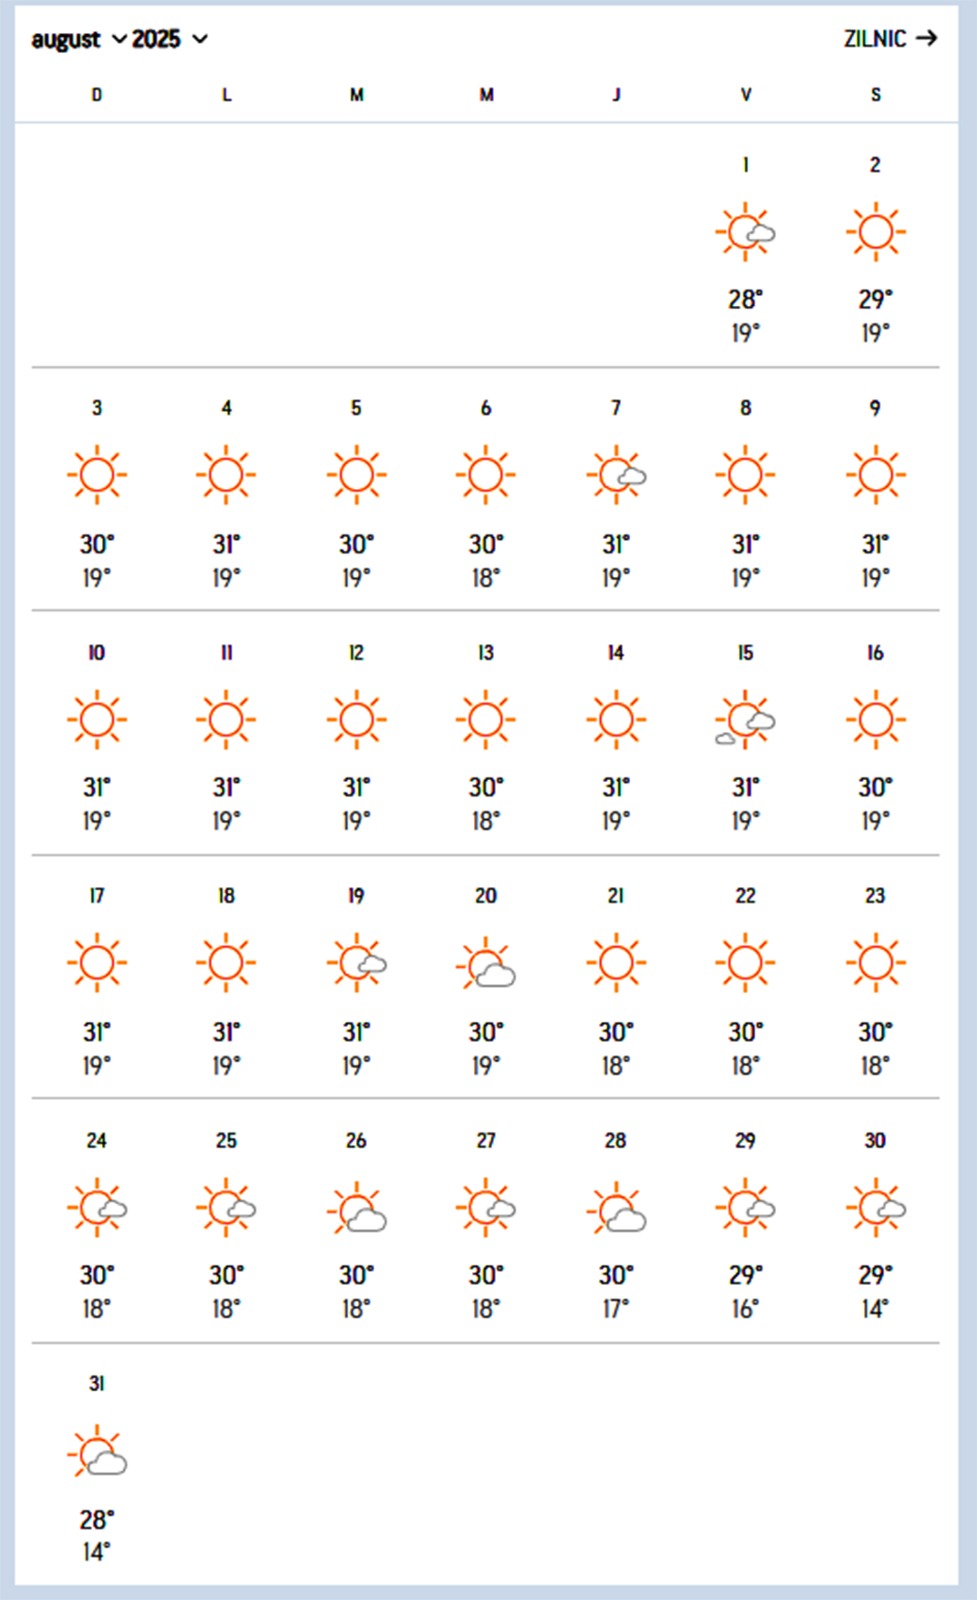Click the V weekday column header
The width and height of the screenshot is (977, 1600).
coord(746,95)
